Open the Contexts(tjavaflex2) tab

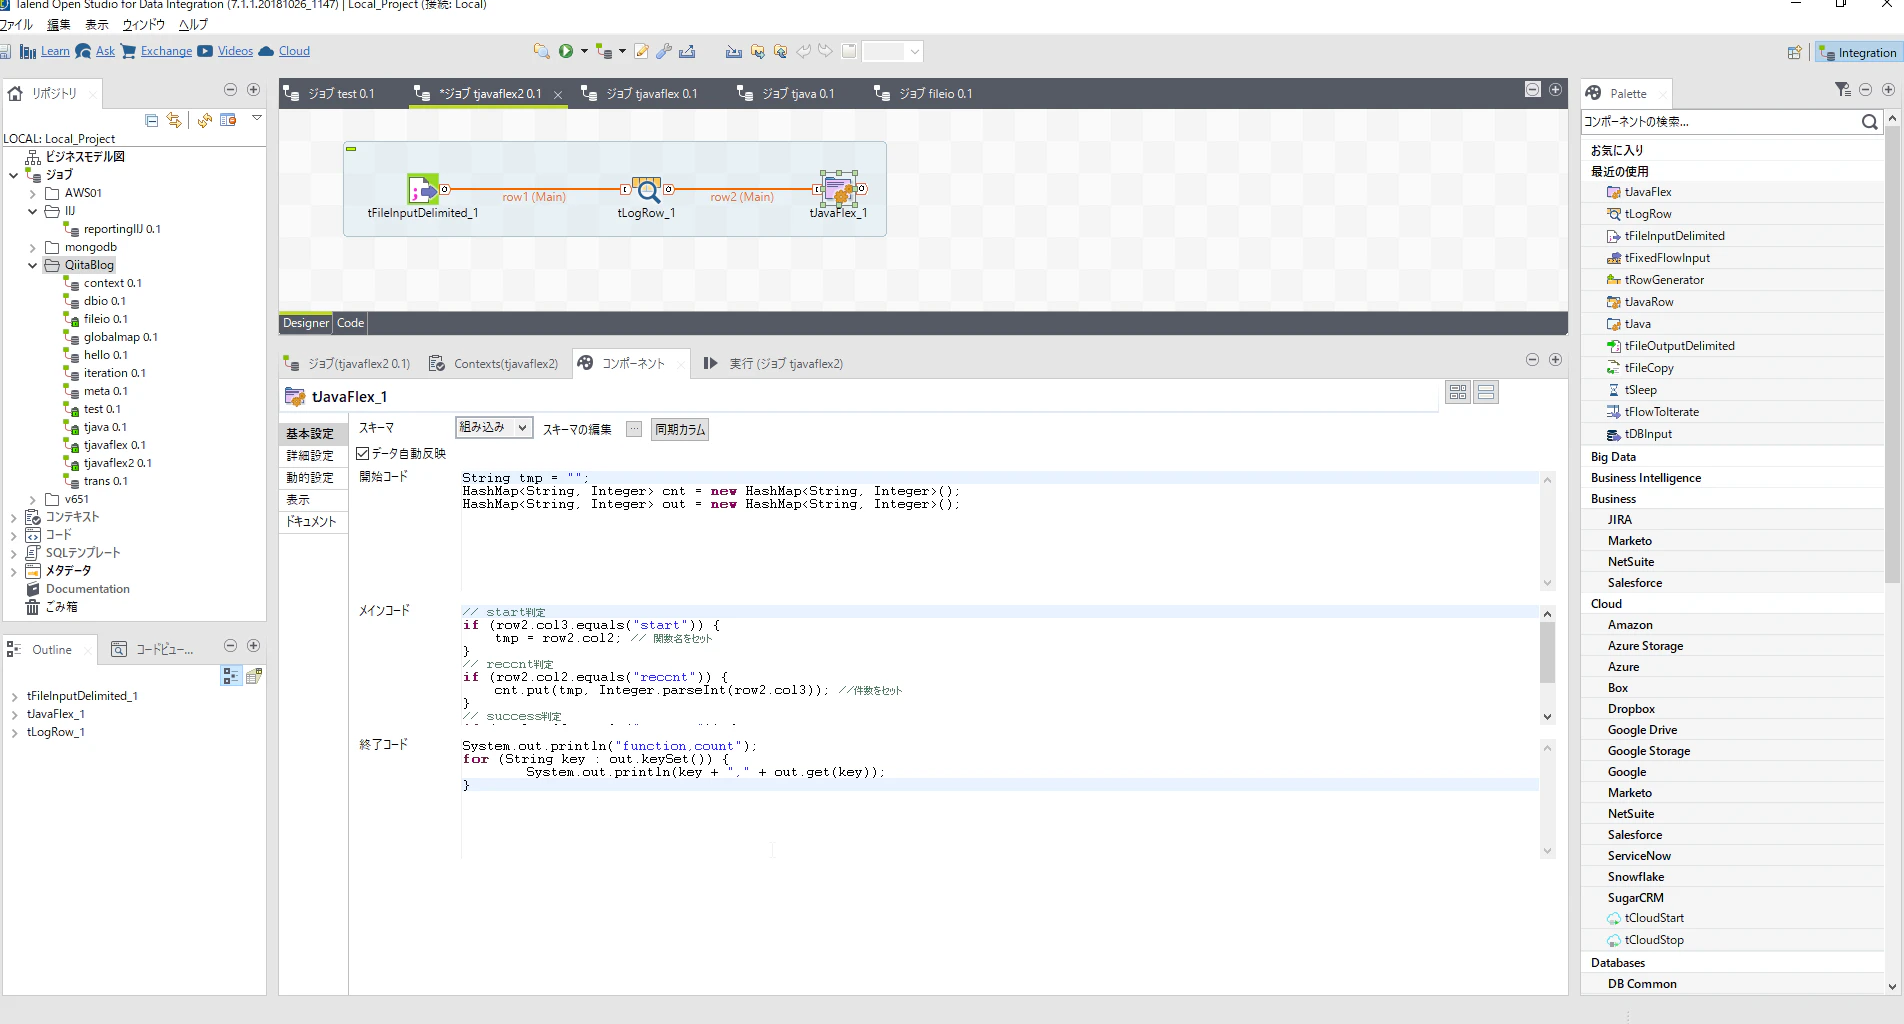494,364
